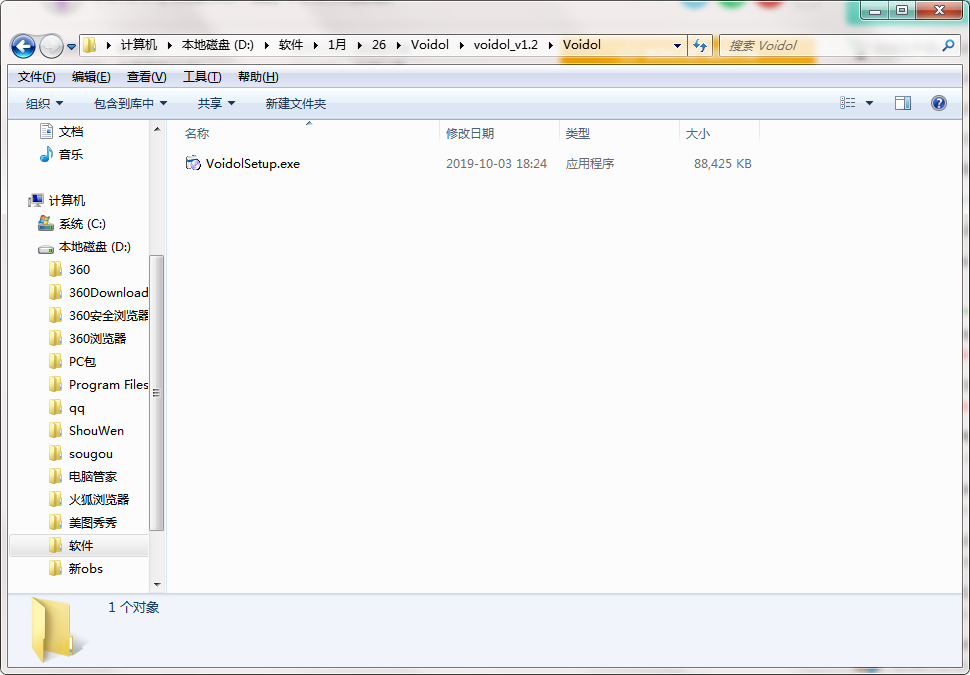Click the sougou folder icon
Screen dimensions: 970x675
tap(56, 454)
